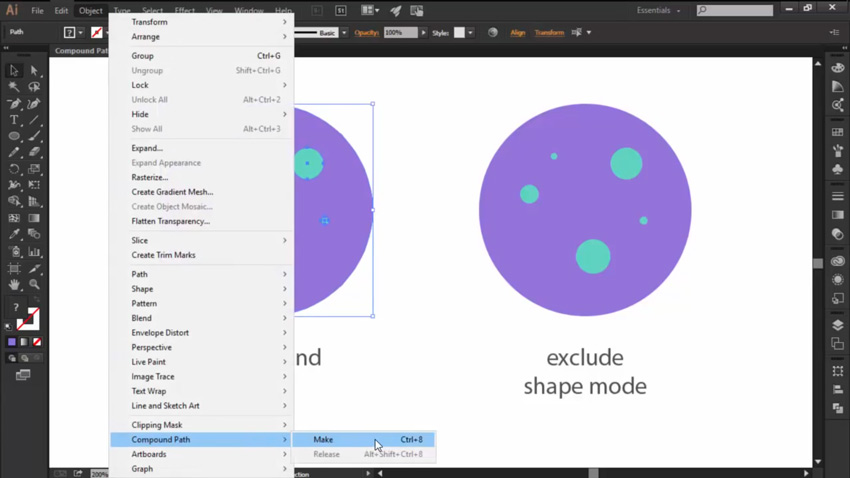Choose Make in Compound Path submenu
The width and height of the screenshot is (850, 478).
pos(364,440)
